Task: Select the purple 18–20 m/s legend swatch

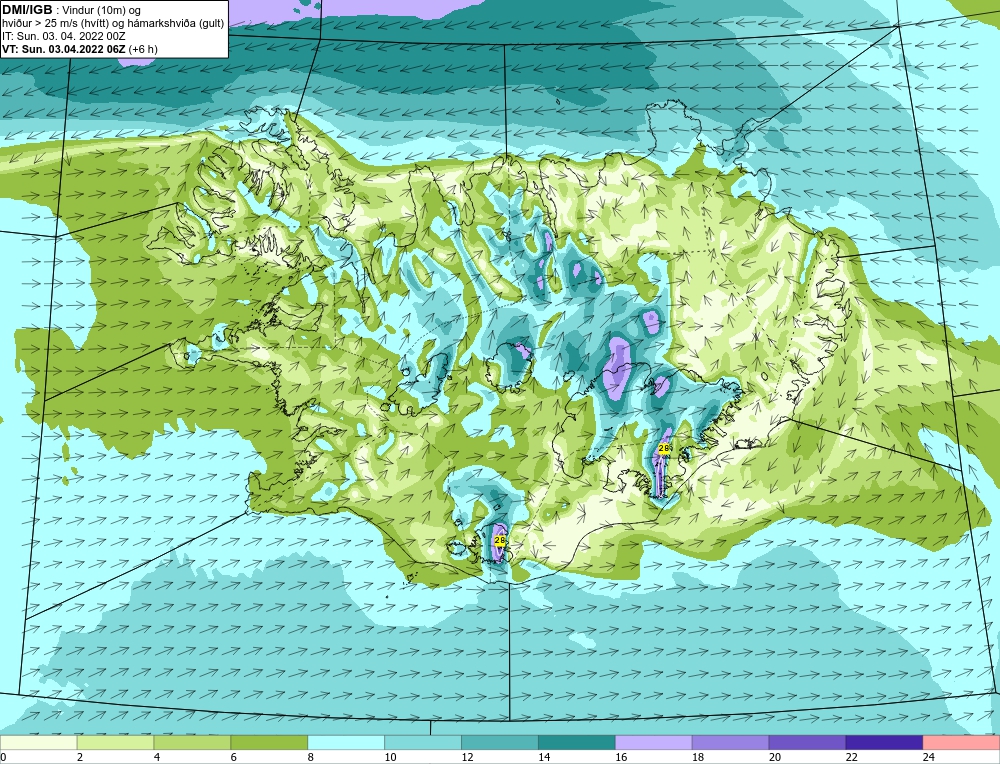Action: 730,743
